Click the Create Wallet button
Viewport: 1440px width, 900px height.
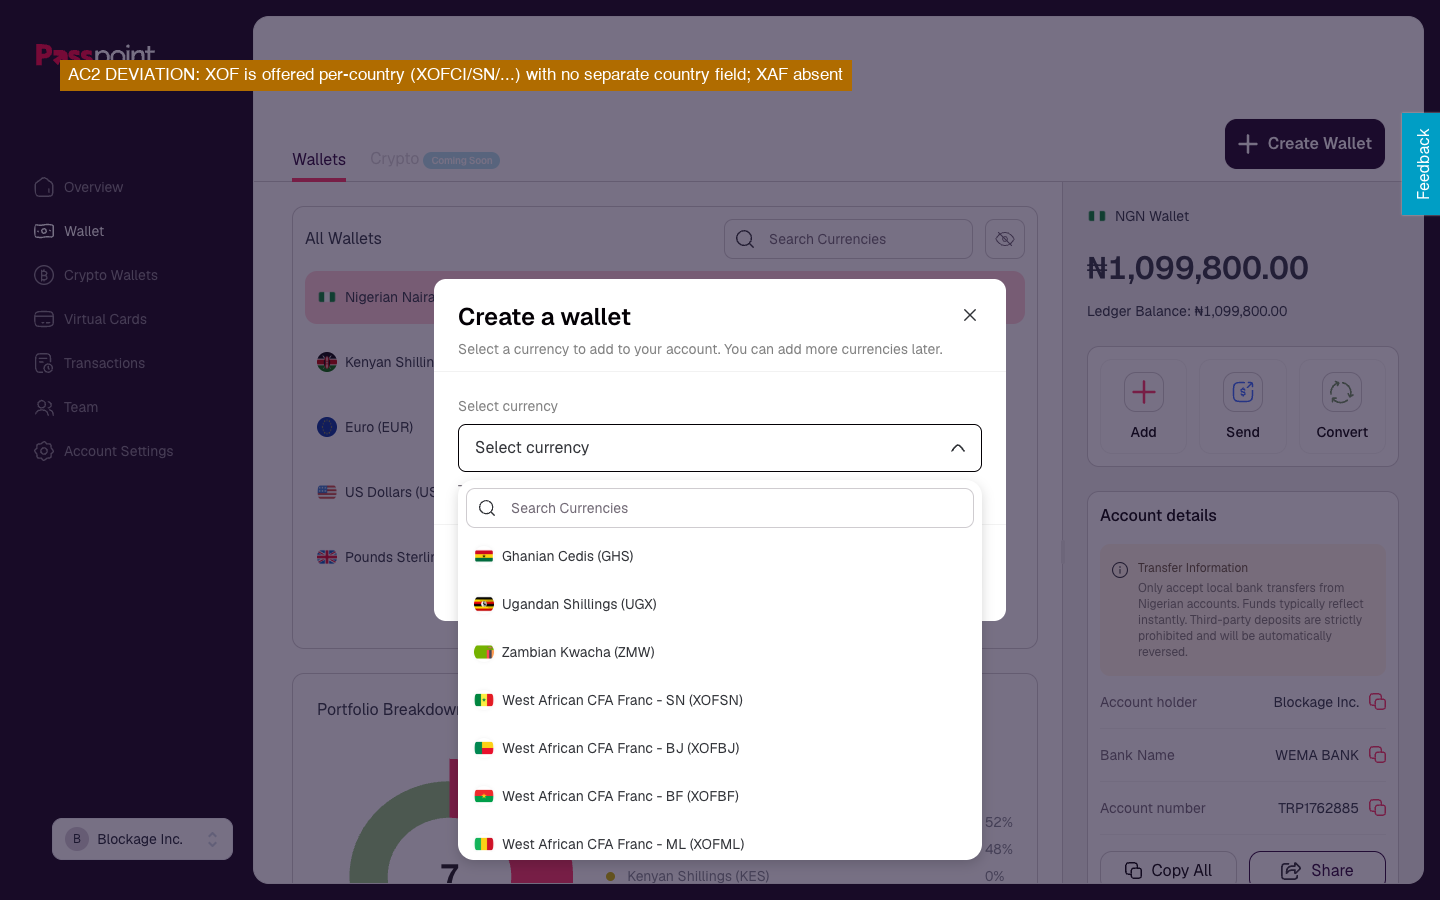tap(1305, 144)
